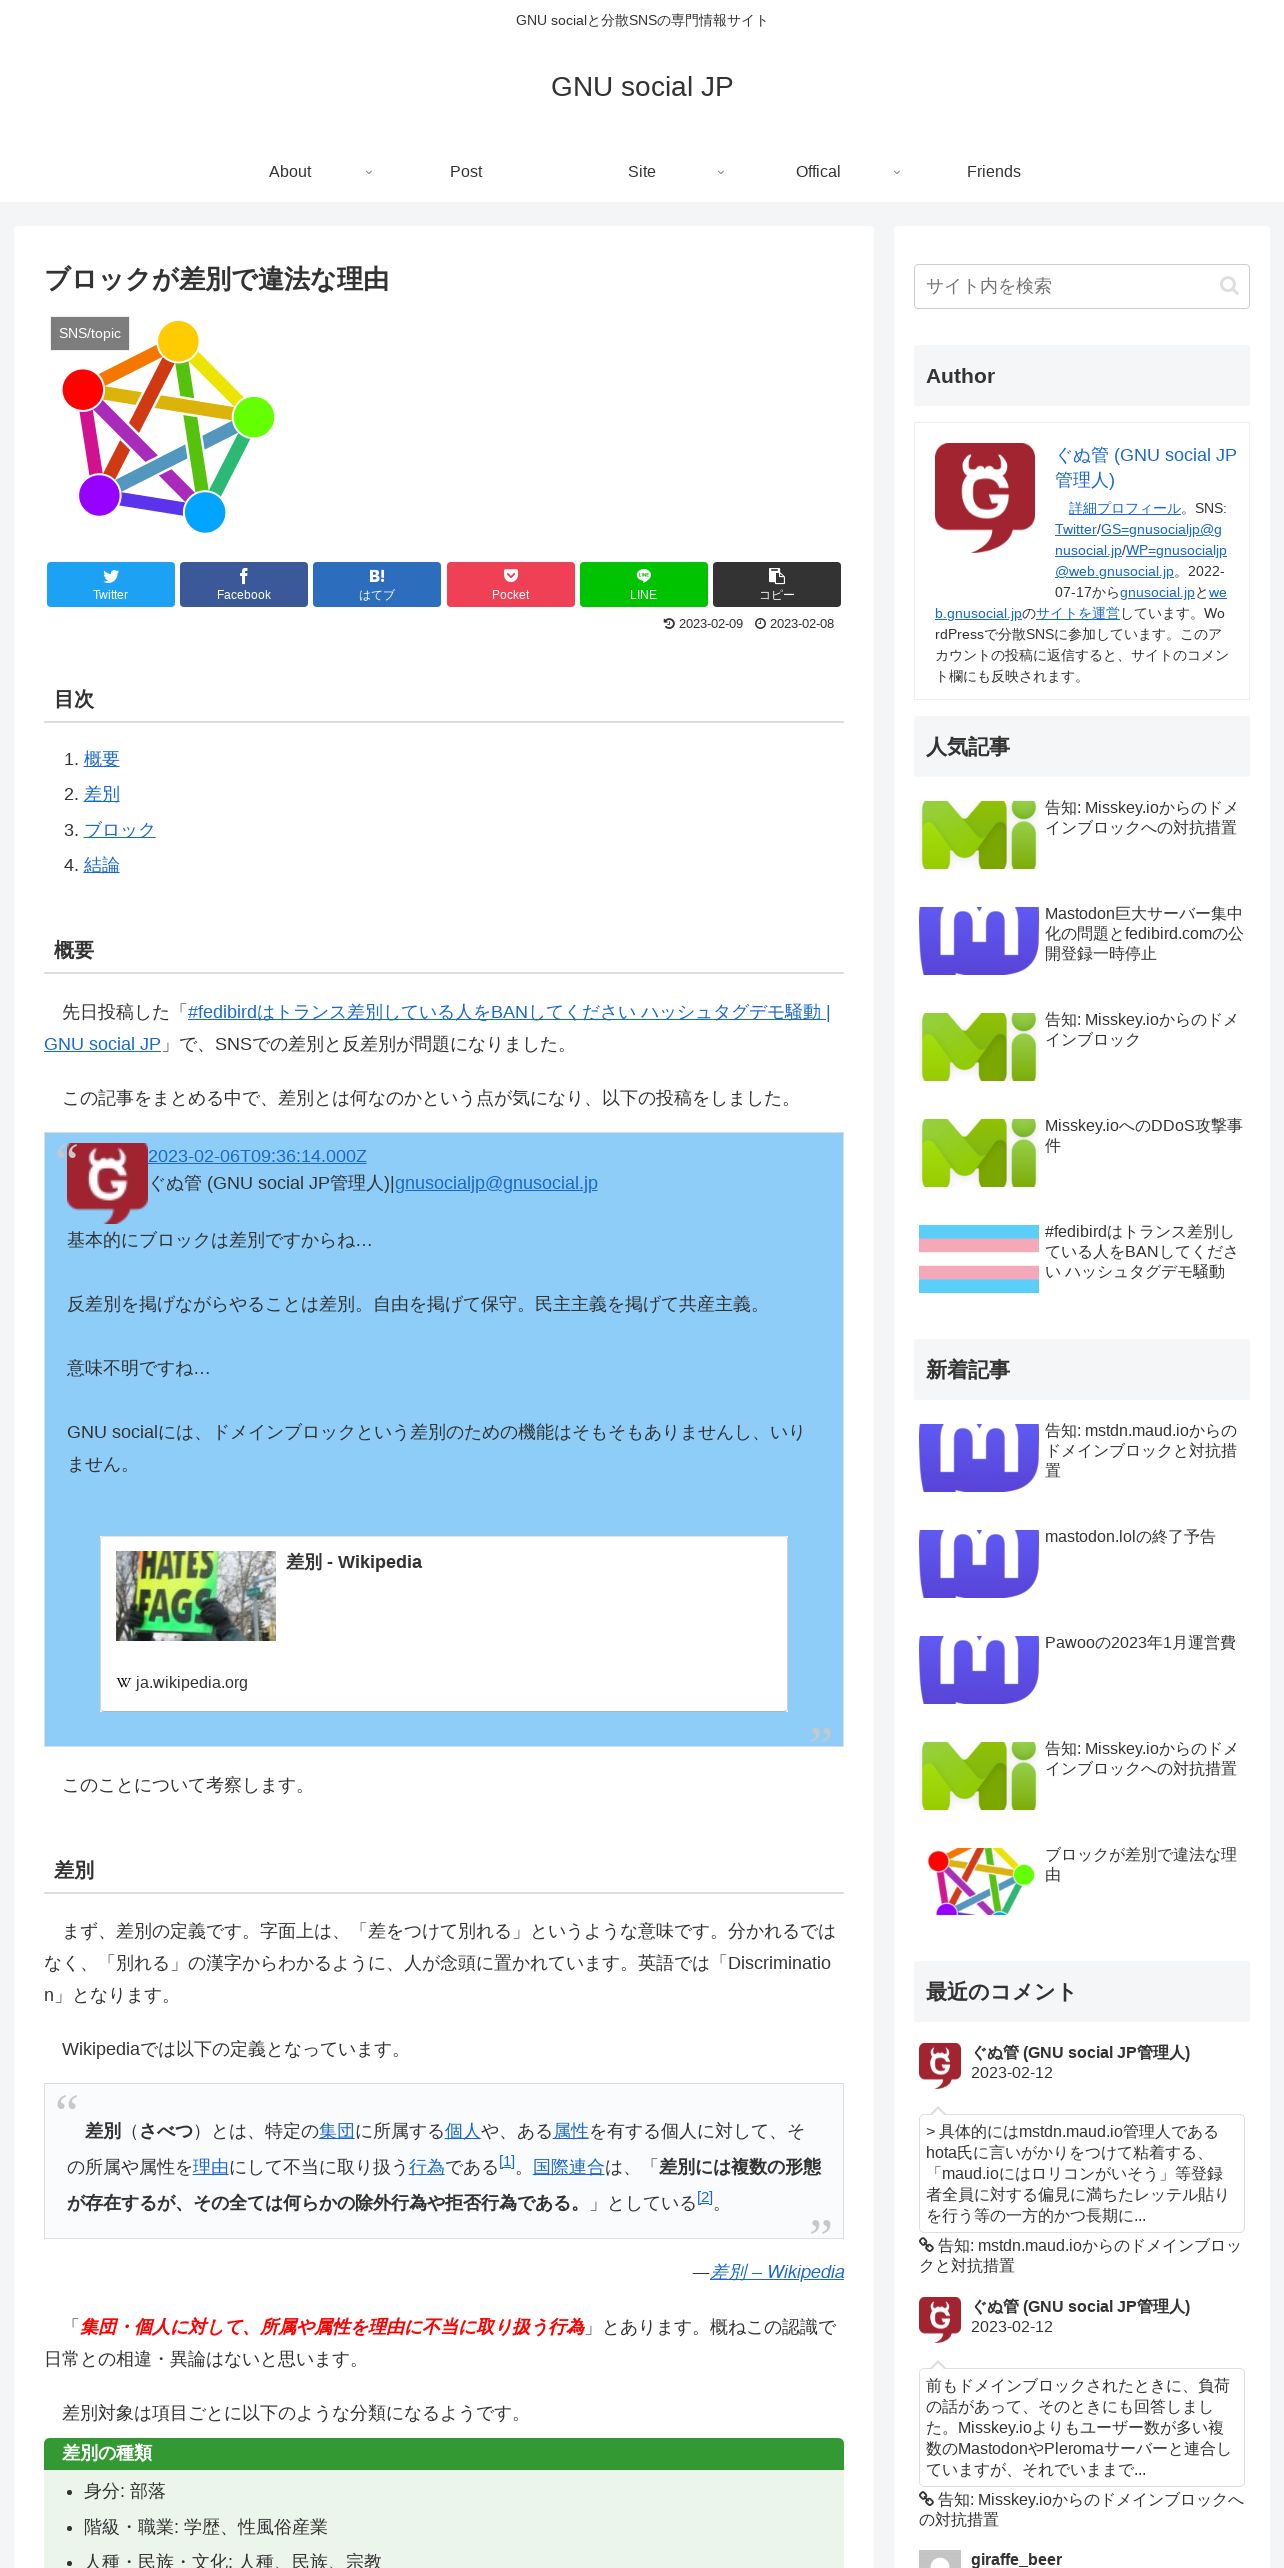Open the fediverse logo featured image
This screenshot has height=2568, width=1284.
[166, 427]
